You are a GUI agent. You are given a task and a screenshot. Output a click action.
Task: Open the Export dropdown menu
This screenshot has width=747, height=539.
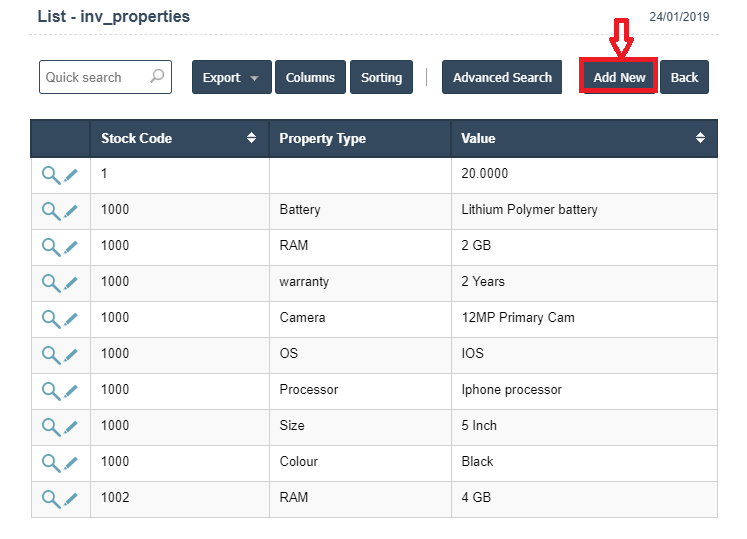[x=231, y=78]
